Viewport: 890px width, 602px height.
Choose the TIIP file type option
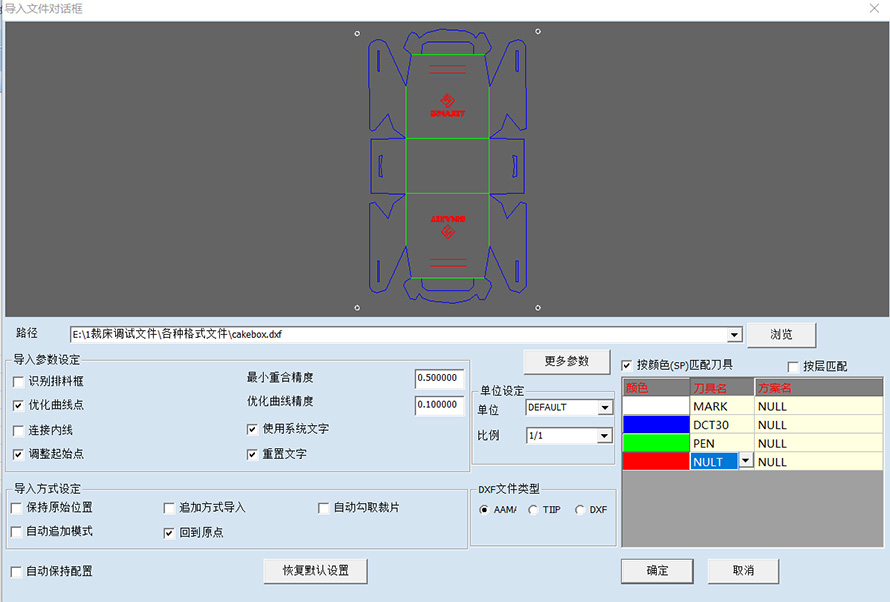pyautogui.click(x=534, y=510)
